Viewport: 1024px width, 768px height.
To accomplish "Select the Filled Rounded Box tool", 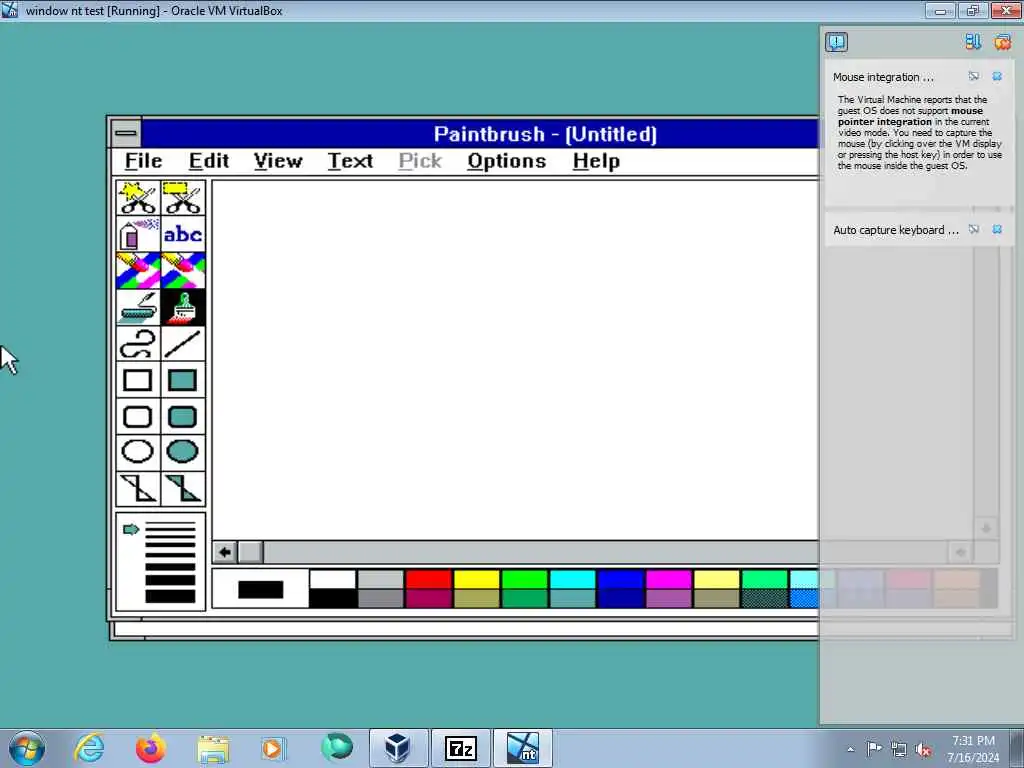I will tap(183, 416).
